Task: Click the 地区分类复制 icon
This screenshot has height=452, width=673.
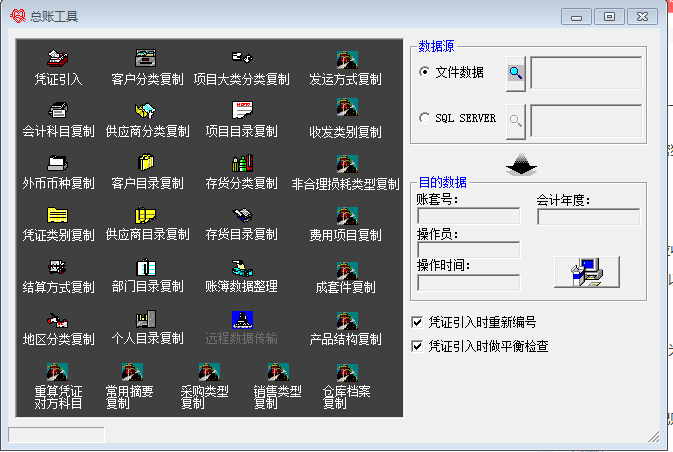Action: [58, 320]
